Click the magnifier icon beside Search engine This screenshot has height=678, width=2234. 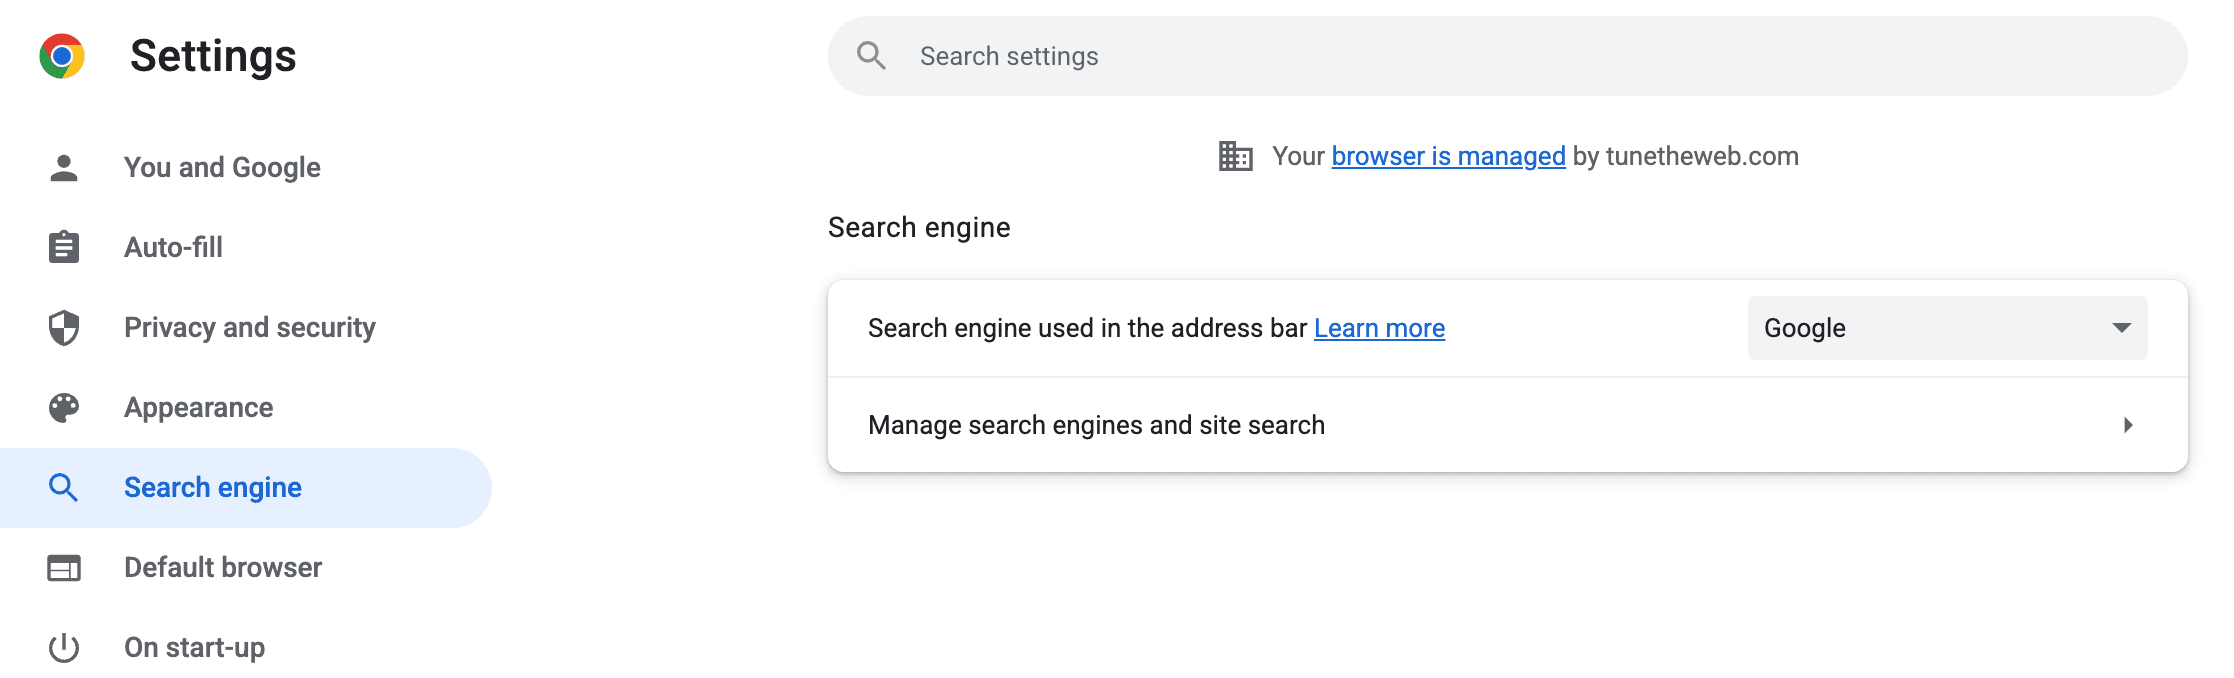64,488
